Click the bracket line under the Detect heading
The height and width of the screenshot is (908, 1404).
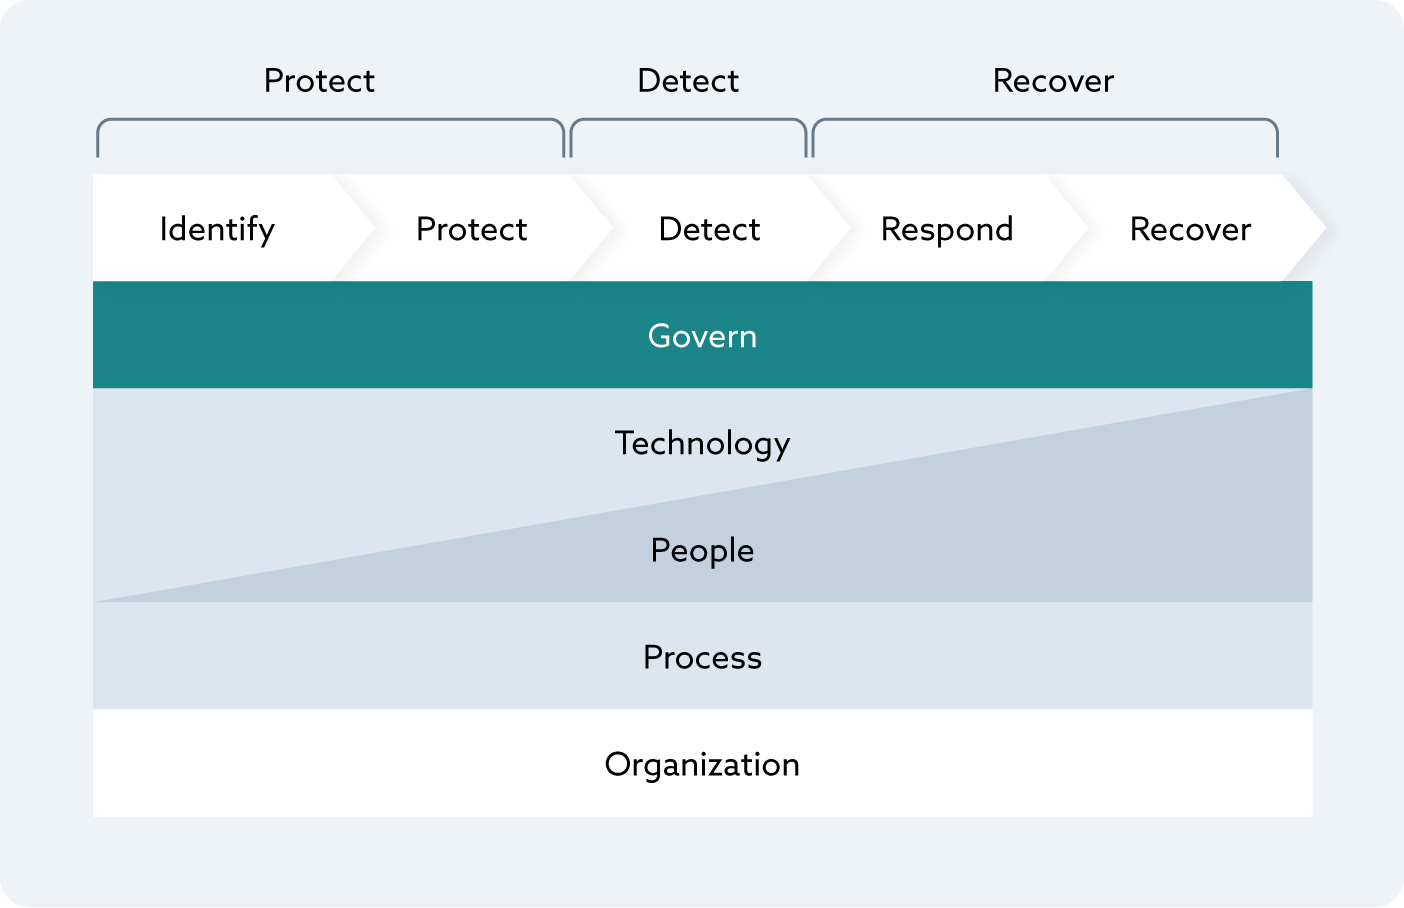pos(688,120)
